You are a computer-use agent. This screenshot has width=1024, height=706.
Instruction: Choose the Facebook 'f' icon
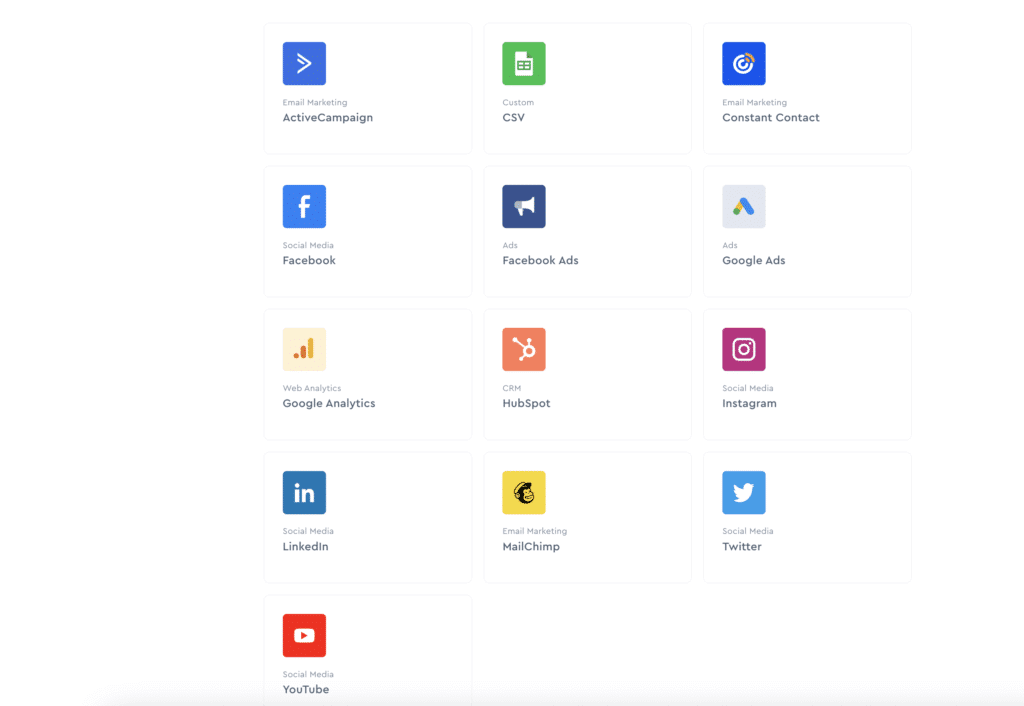click(x=304, y=207)
